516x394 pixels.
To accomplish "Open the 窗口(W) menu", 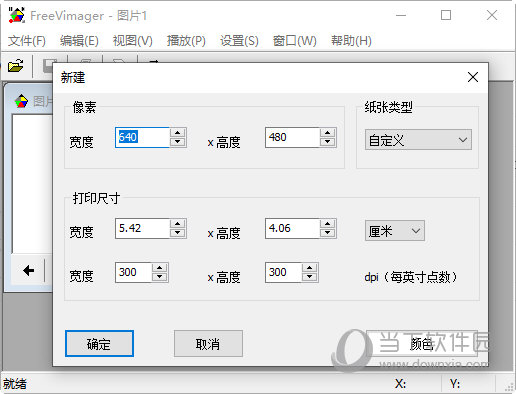I will 294,41.
